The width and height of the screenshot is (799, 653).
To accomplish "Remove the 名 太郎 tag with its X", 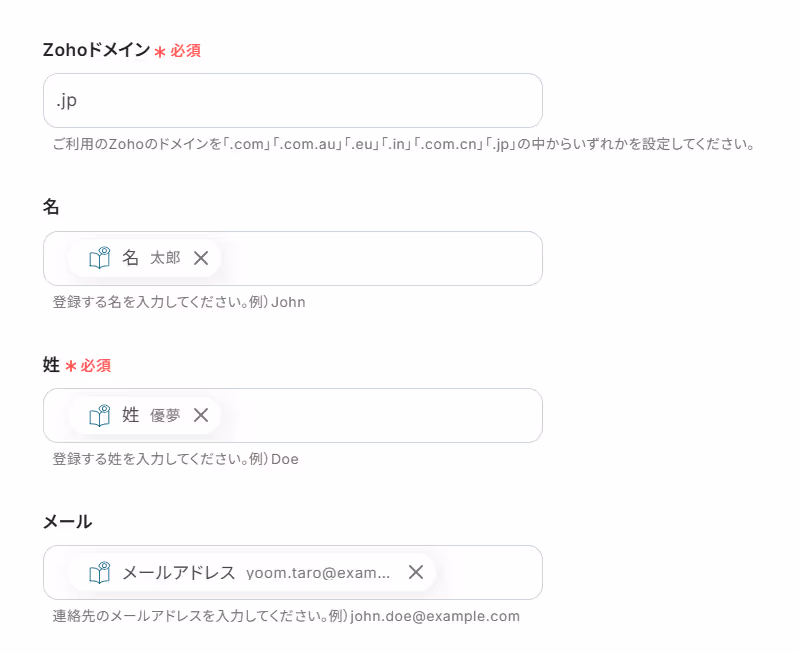I will tap(201, 258).
